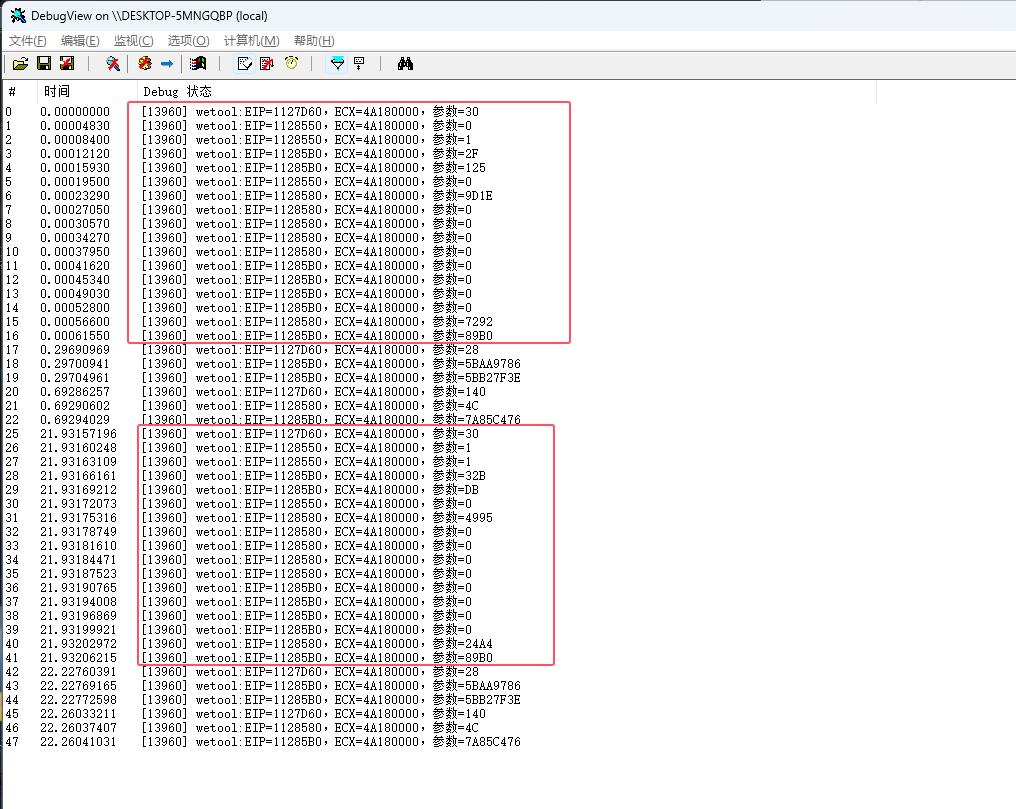Open the 帮助(H) menu
Viewport: 1016px width, 809px height.
tap(314, 41)
